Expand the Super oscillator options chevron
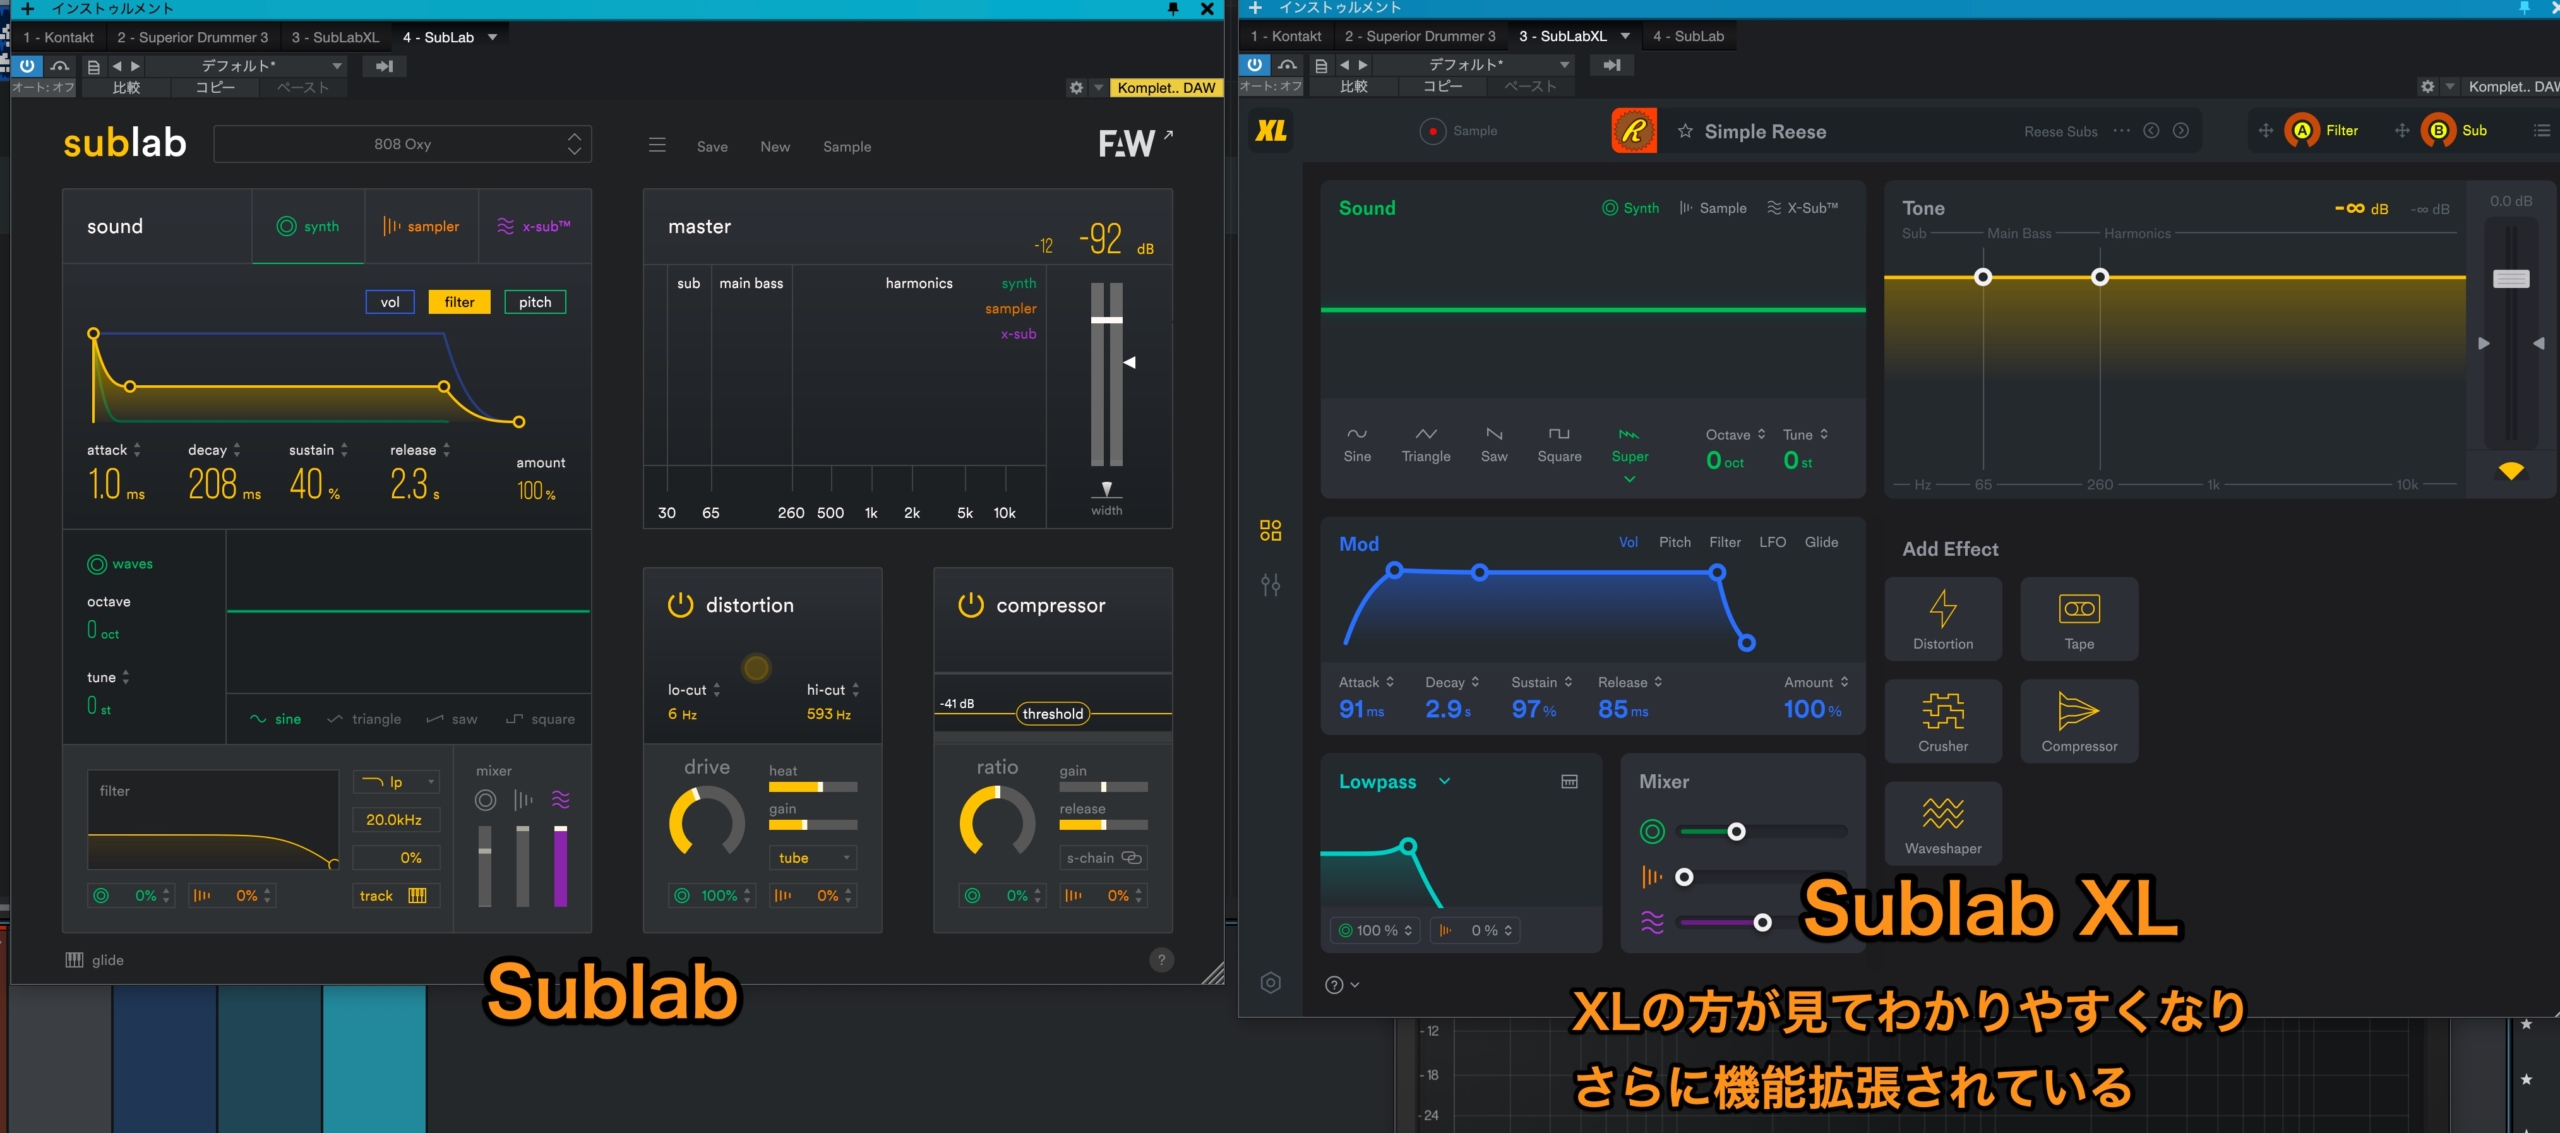Viewport: 2560px width, 1133px height. point(1629,479)
